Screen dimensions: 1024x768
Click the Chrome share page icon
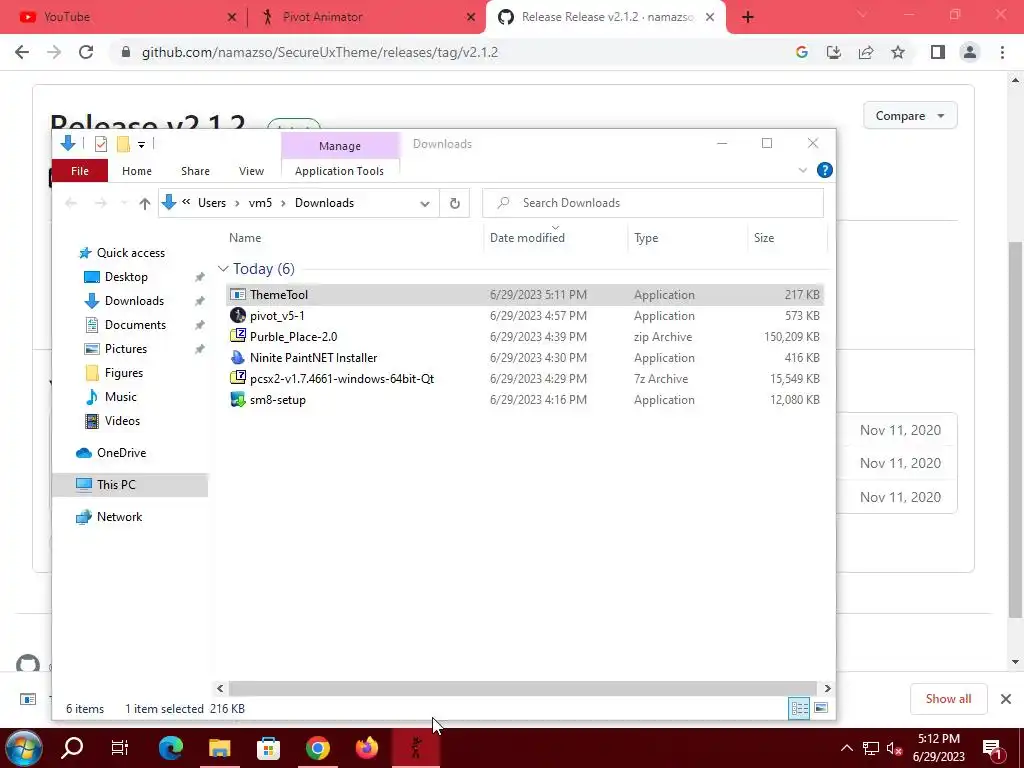(866, 52)
